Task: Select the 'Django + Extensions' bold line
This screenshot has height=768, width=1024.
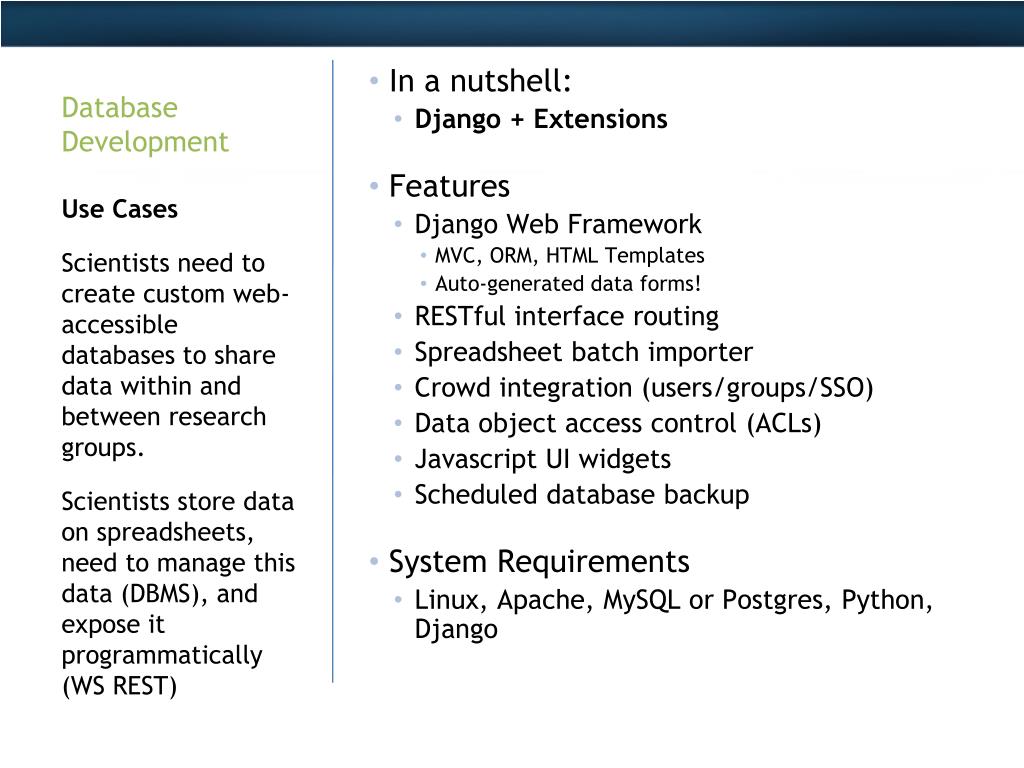Action: click(x=541, y=120)
